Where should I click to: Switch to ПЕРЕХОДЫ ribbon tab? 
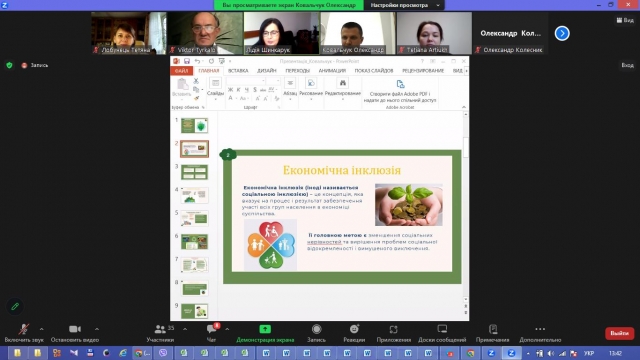[298, 71]
